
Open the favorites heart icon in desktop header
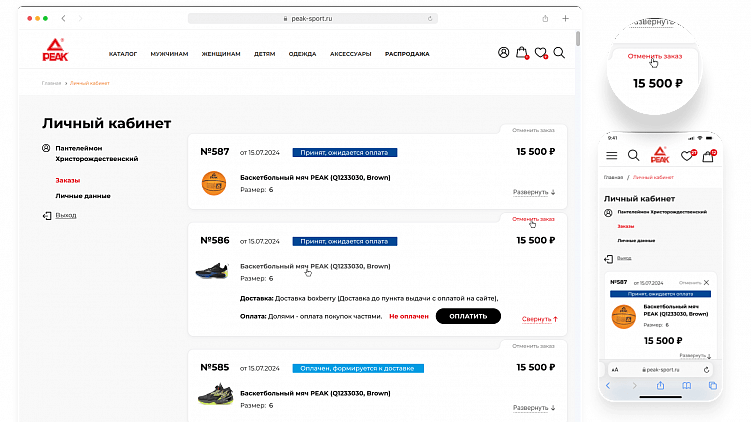point(541,53)
